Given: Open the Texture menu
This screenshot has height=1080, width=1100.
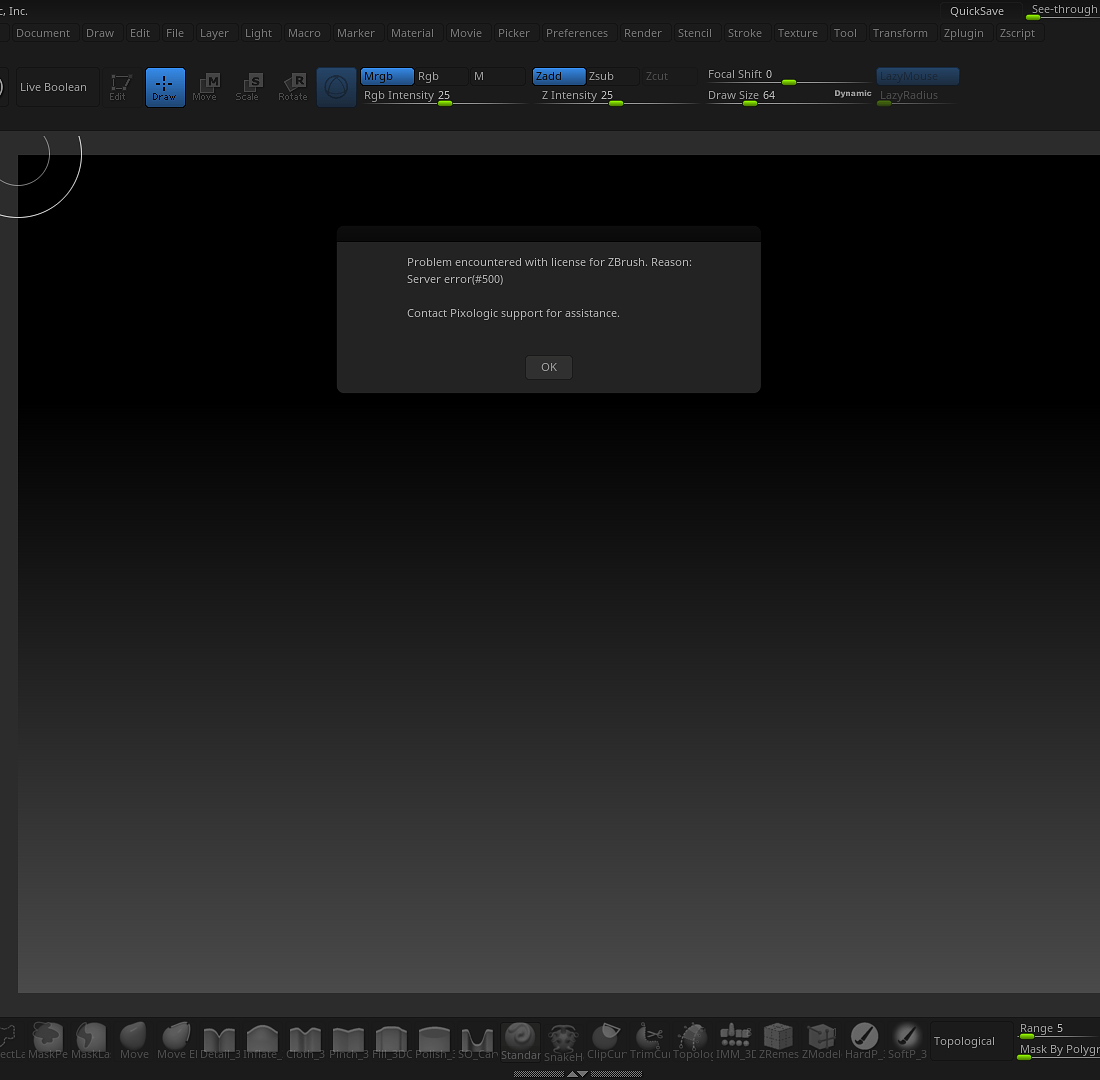Looking at the screenshot, I should pos(798,33).
